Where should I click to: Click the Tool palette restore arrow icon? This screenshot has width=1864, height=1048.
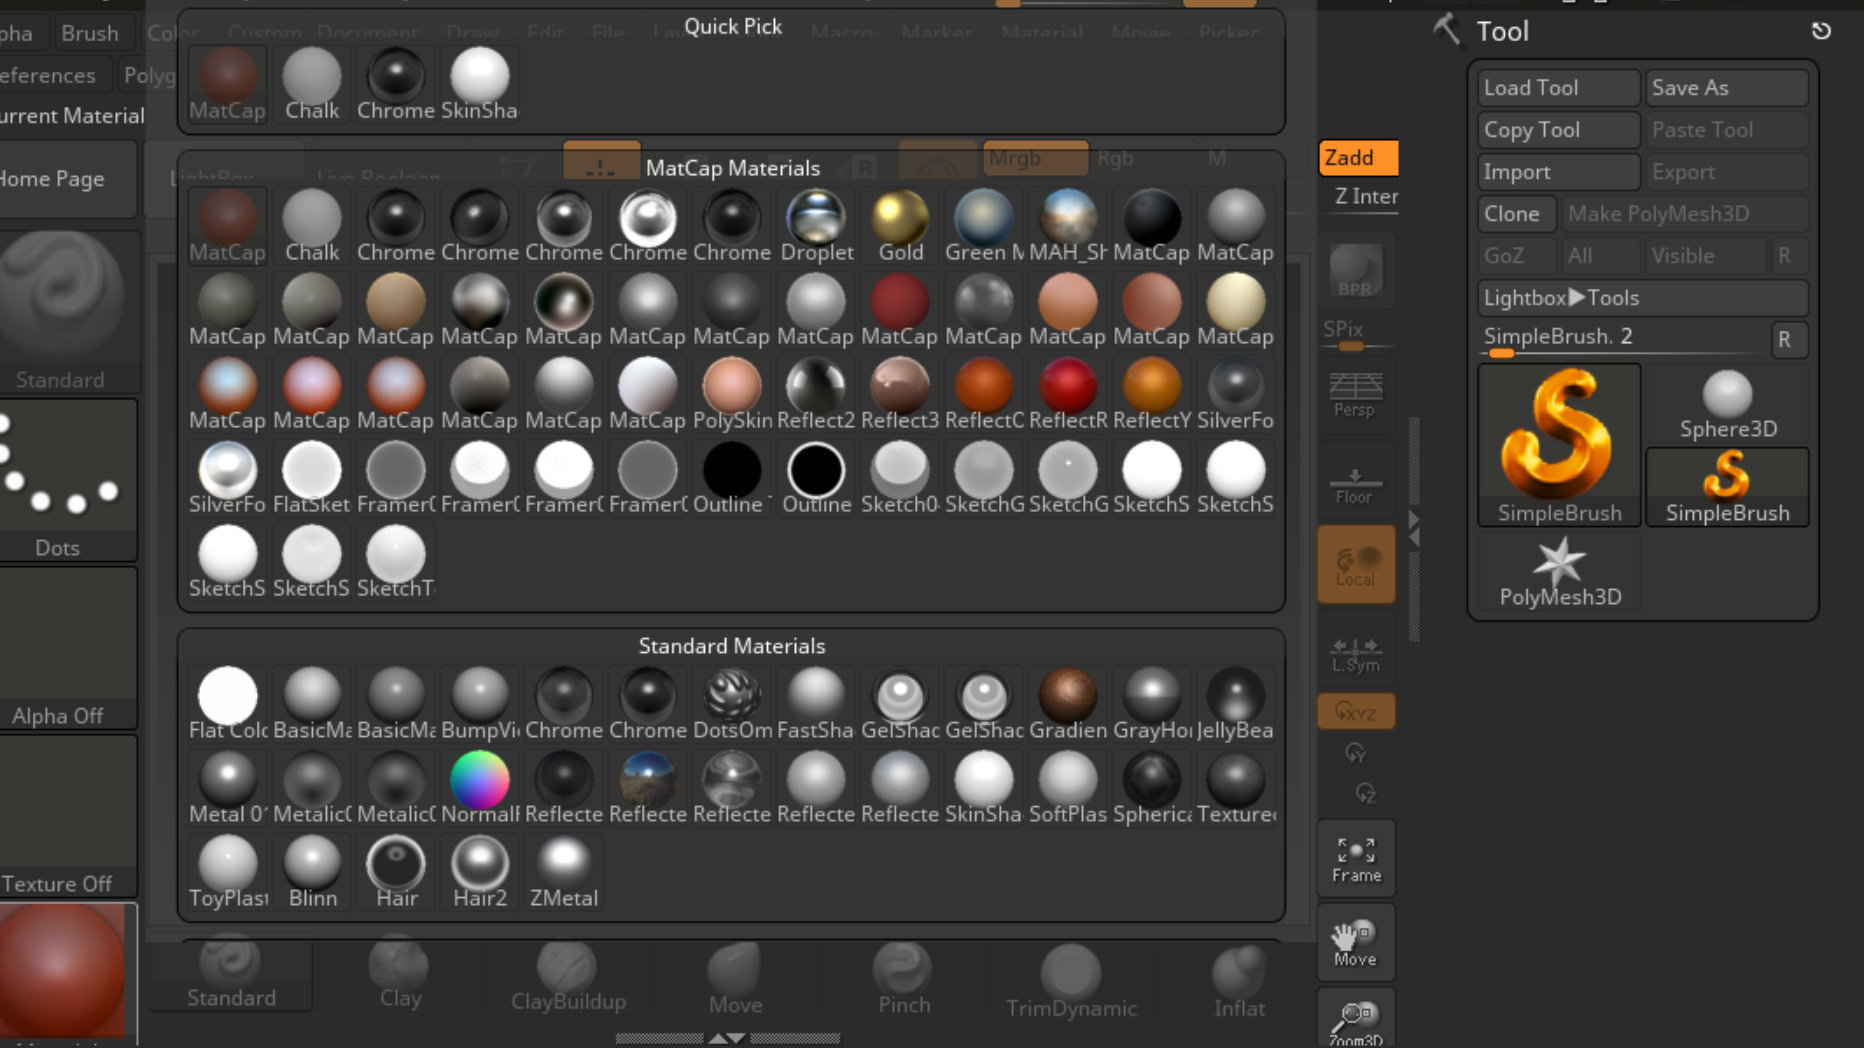[1821, 31]
